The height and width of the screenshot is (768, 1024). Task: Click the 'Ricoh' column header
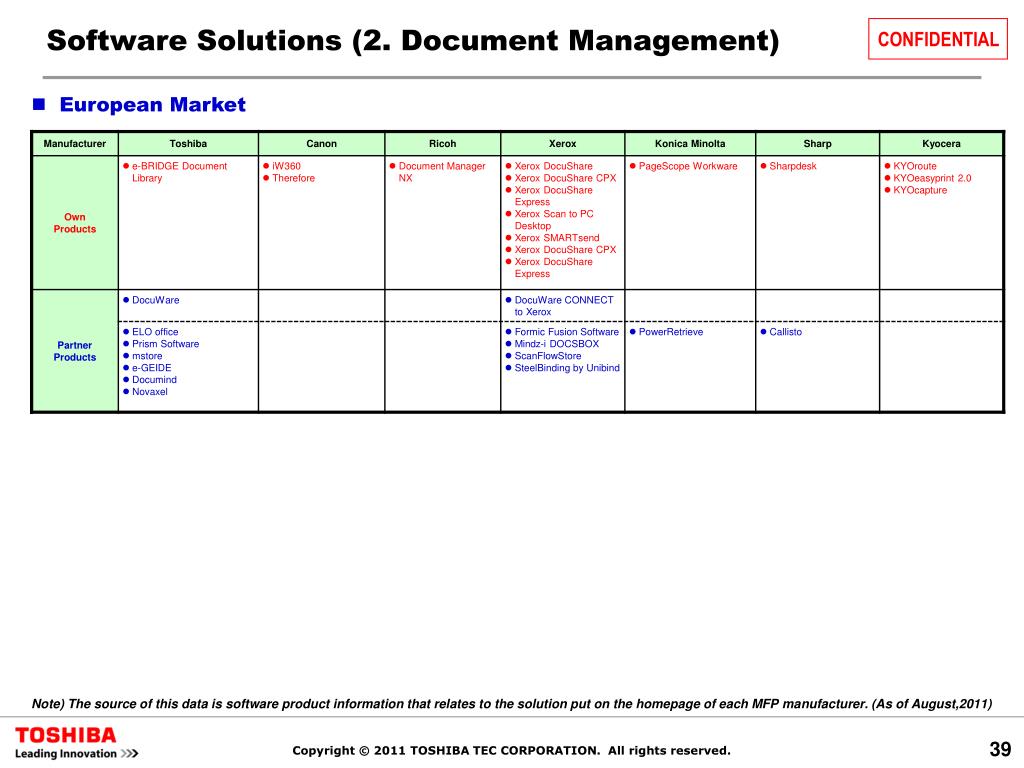[443, 144]
